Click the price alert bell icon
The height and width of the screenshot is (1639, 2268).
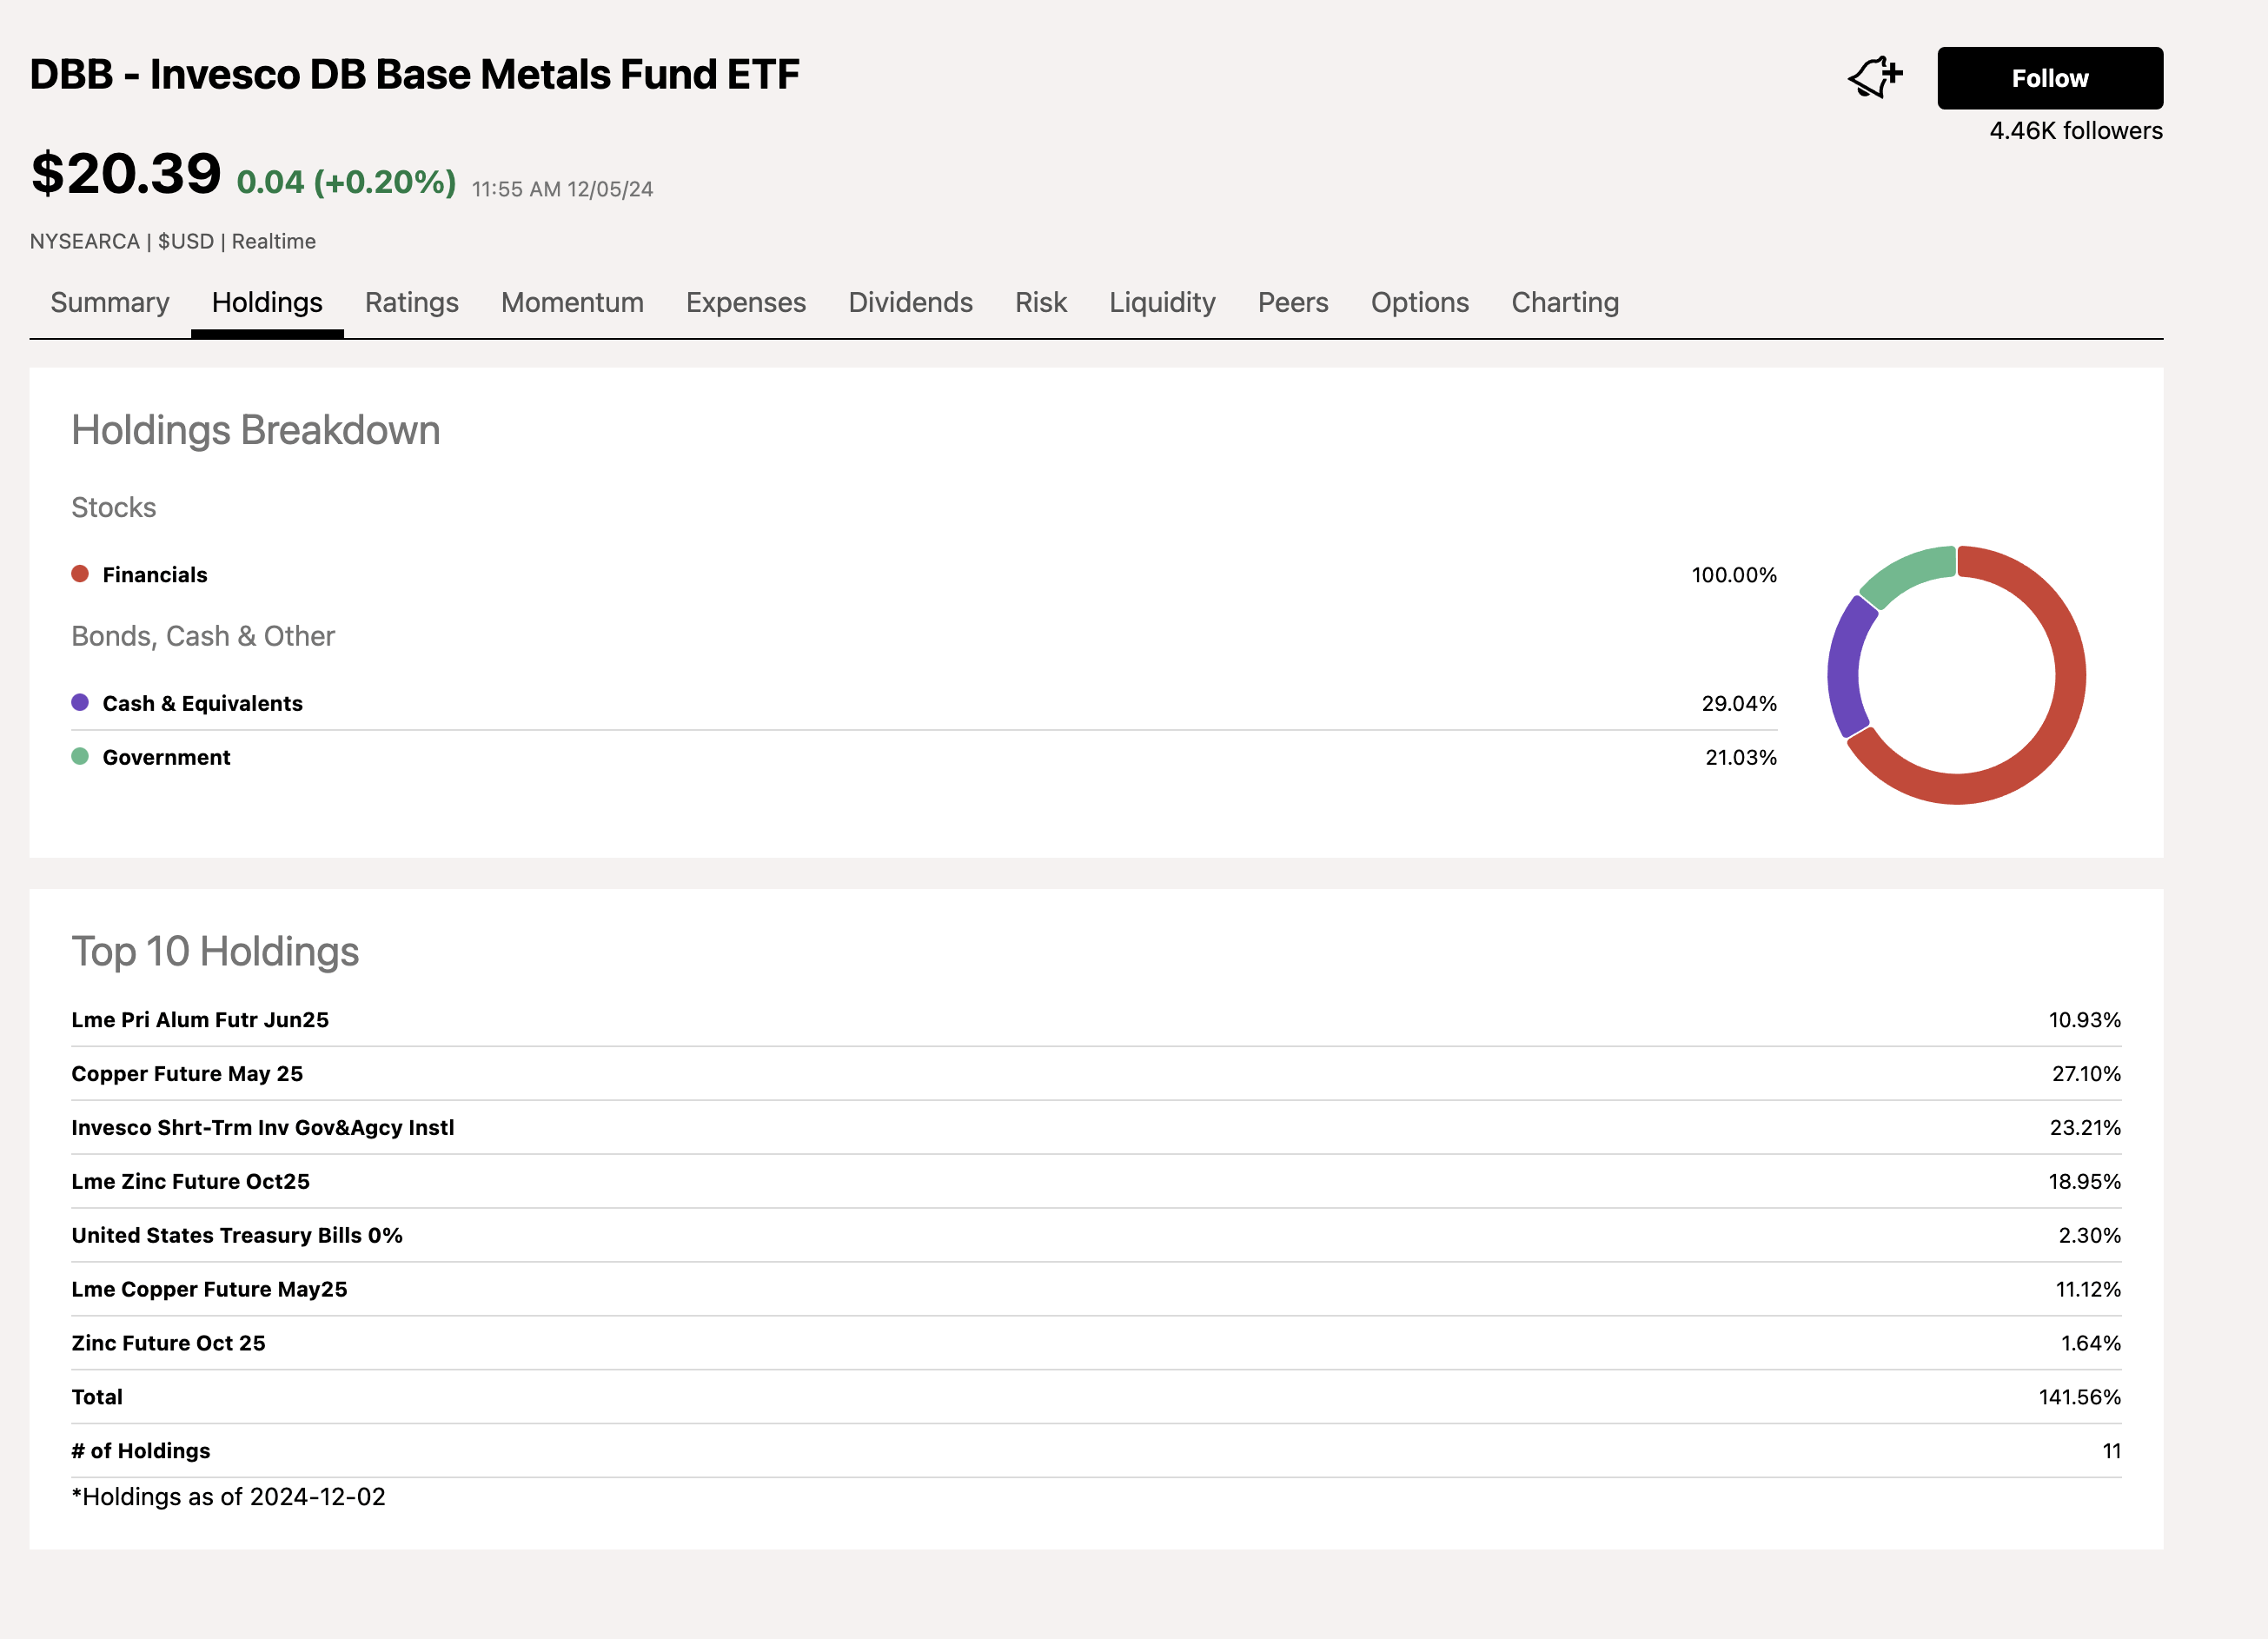pos(1878,77)
